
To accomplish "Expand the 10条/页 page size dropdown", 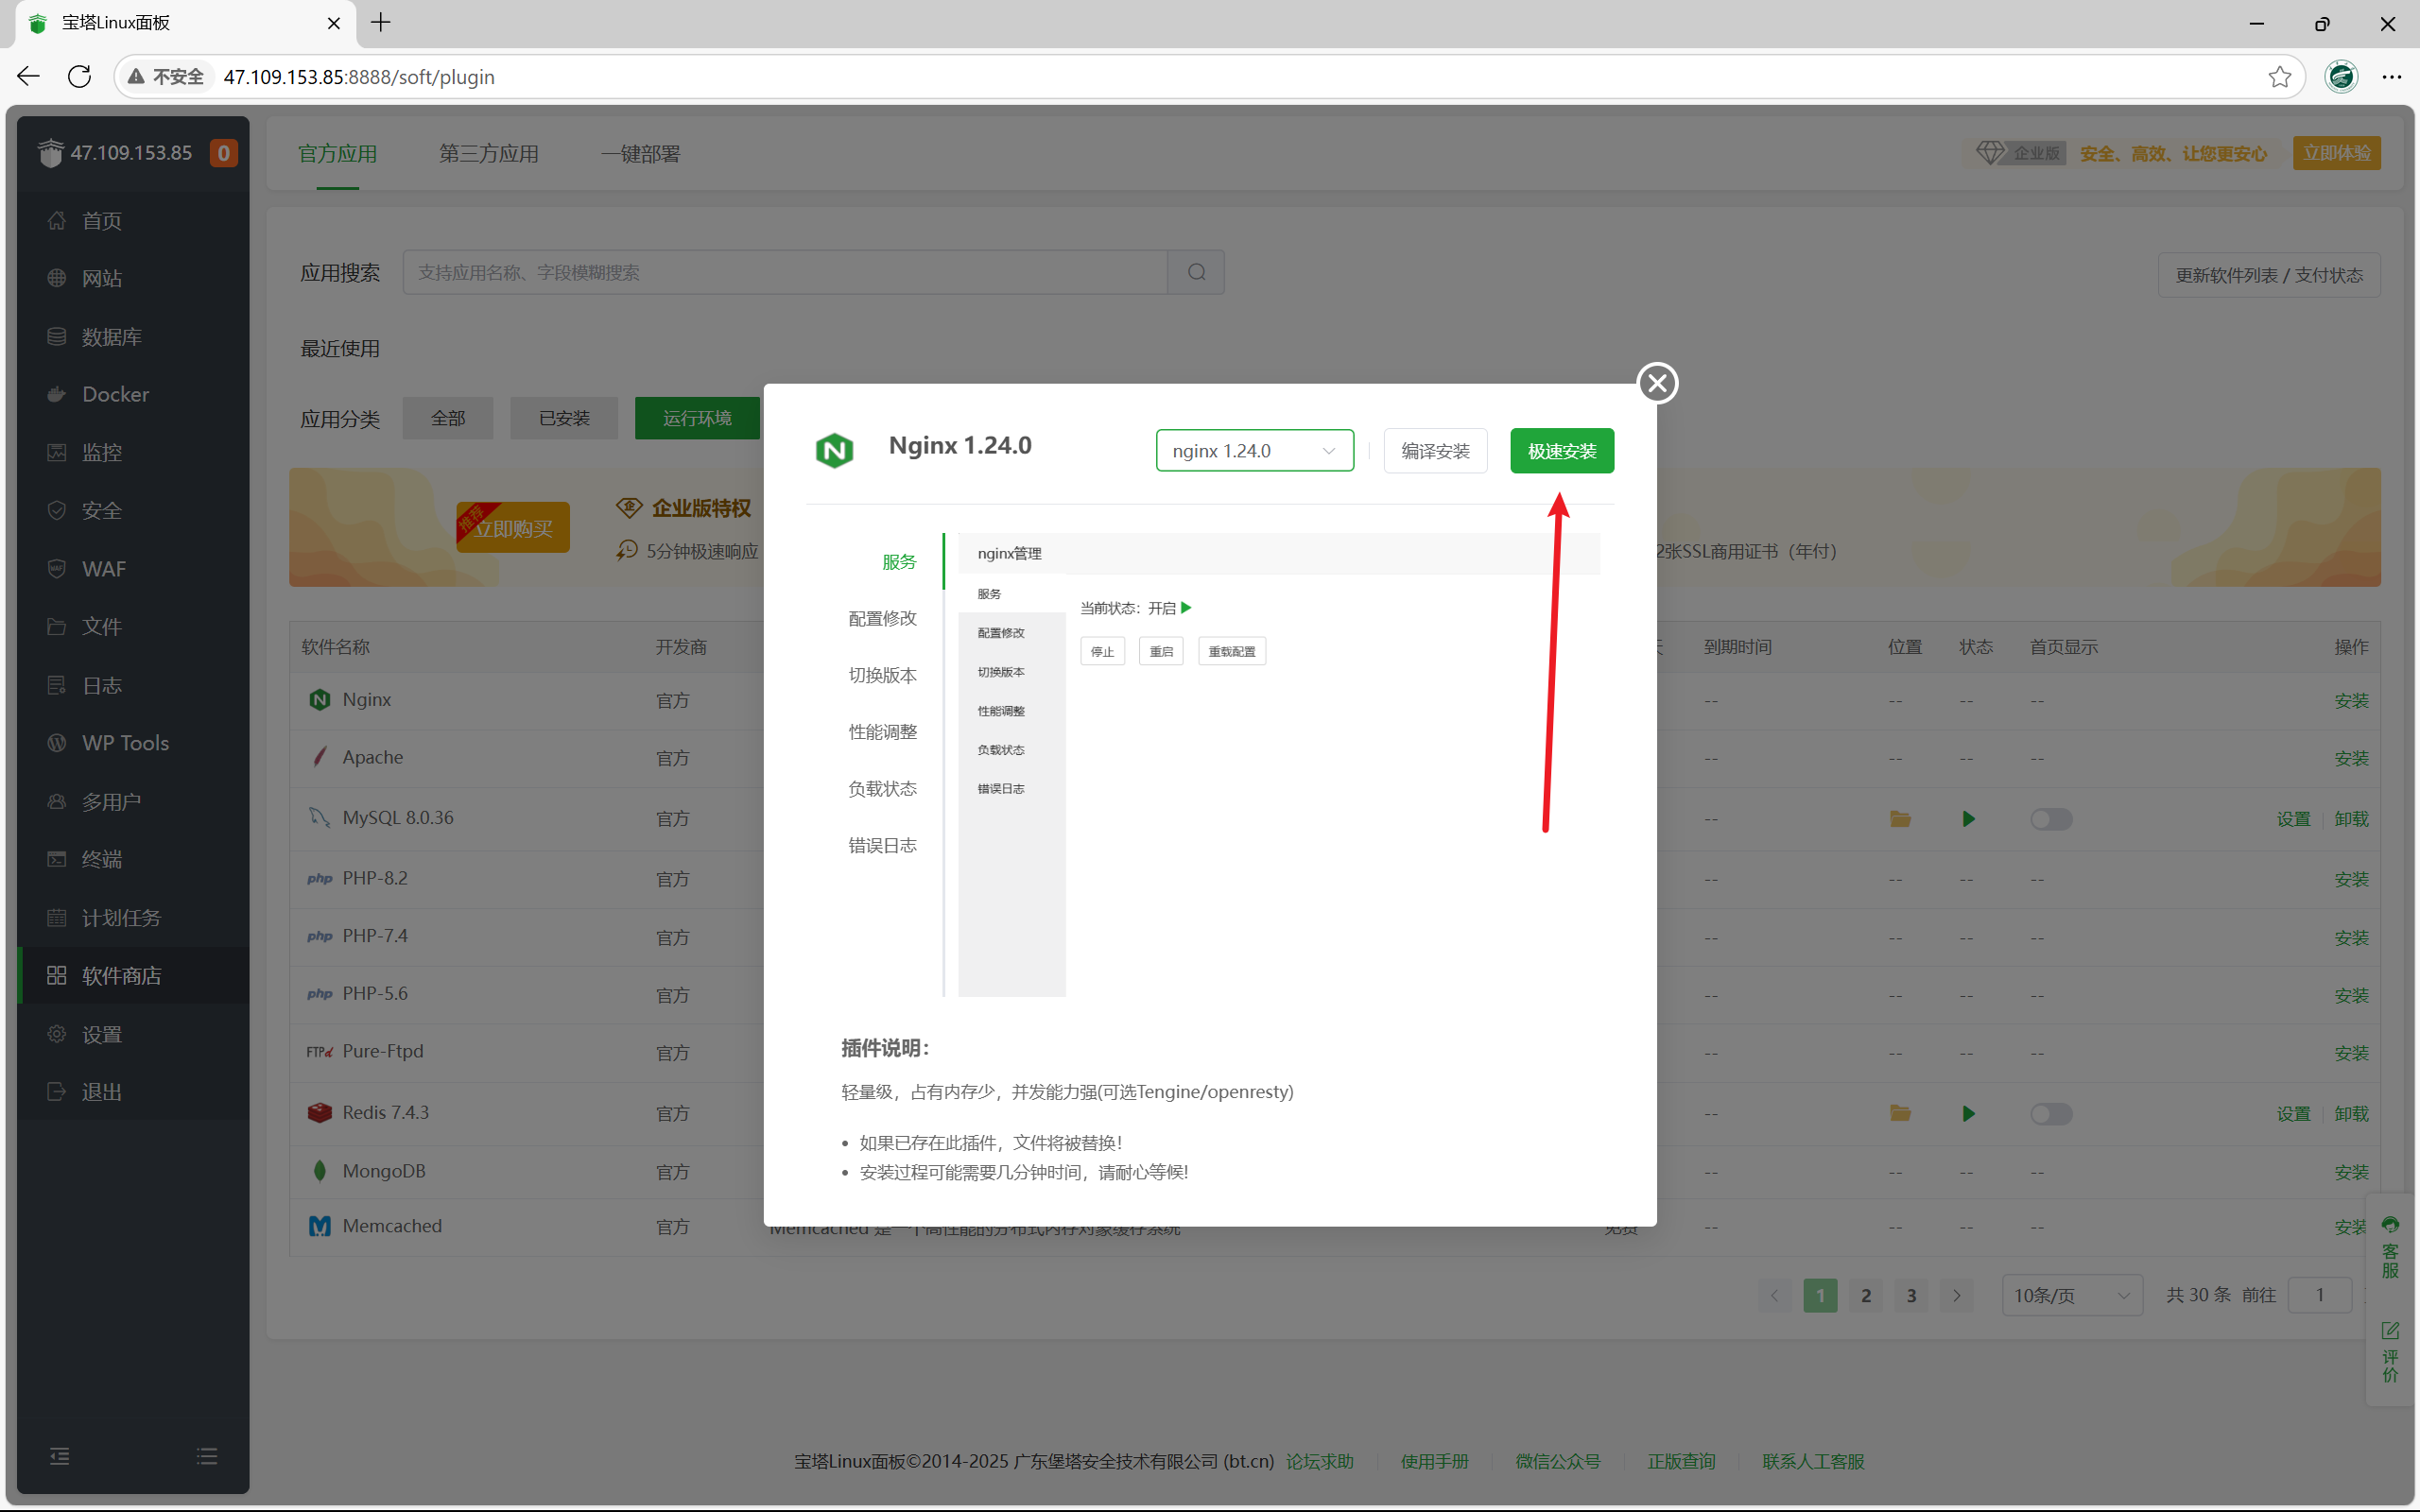I will (x=2071, y=1295).
